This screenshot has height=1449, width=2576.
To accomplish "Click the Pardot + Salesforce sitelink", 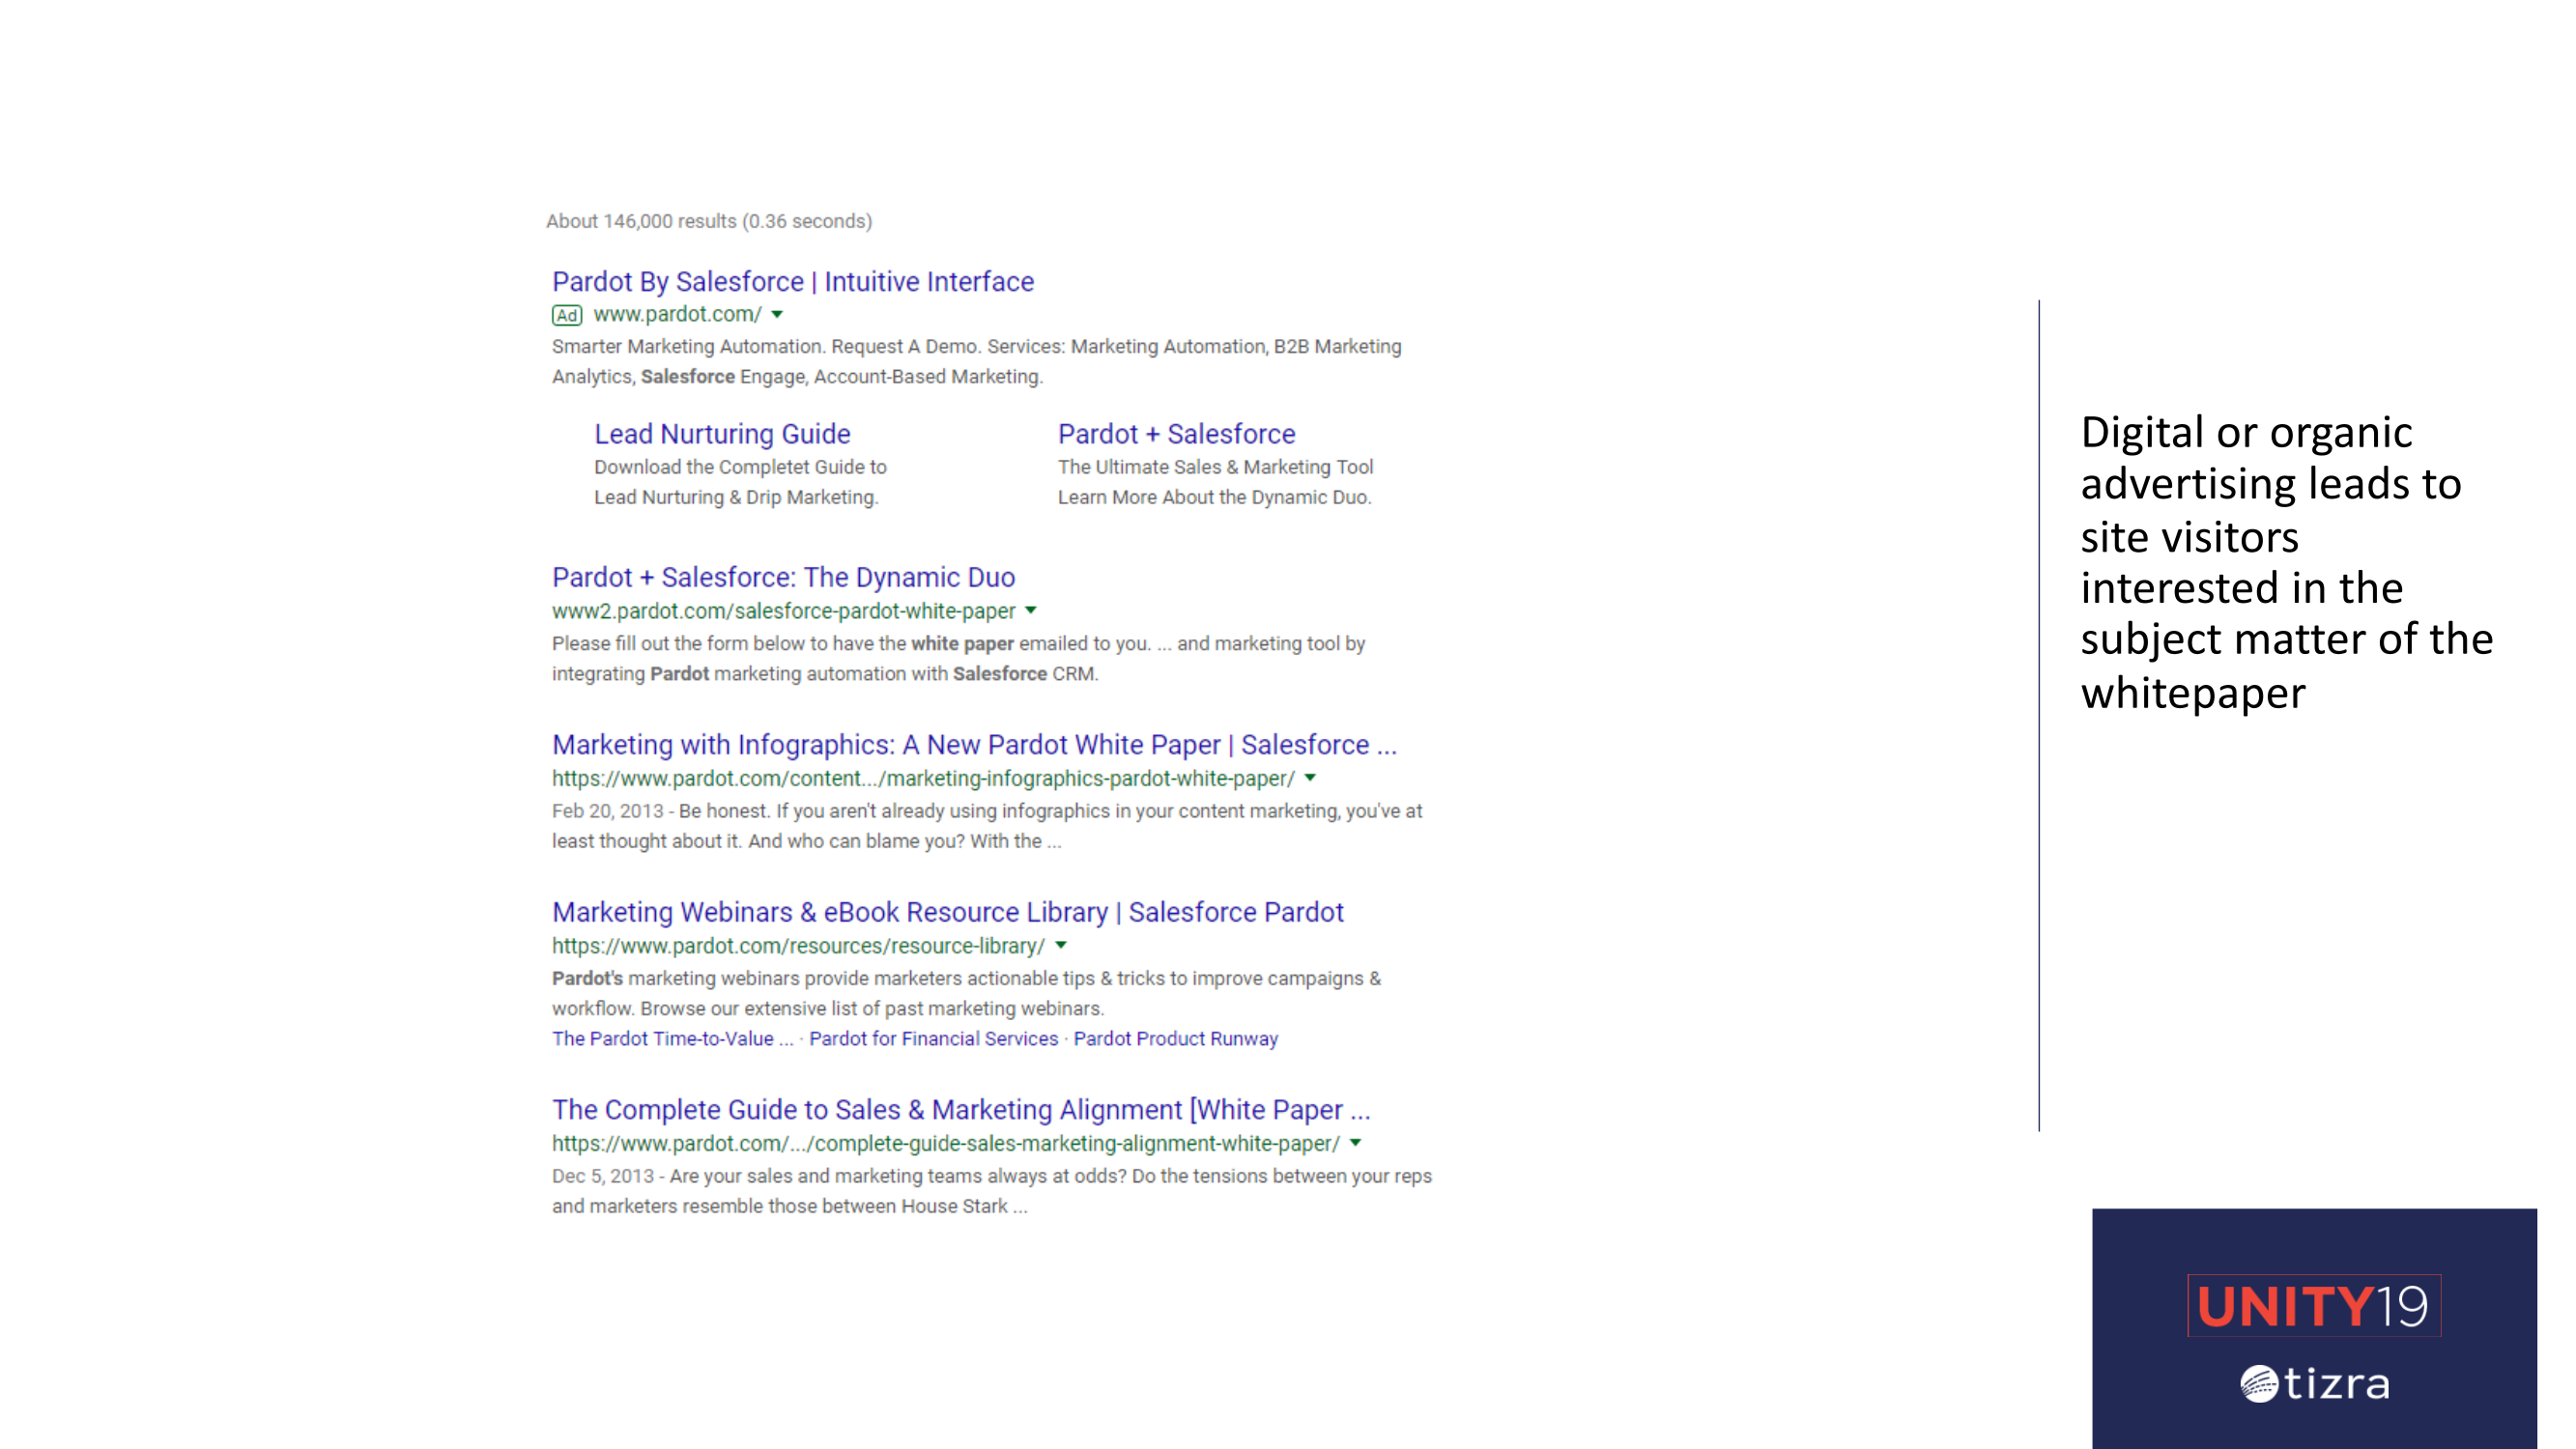I will (x=1176, y=434).
